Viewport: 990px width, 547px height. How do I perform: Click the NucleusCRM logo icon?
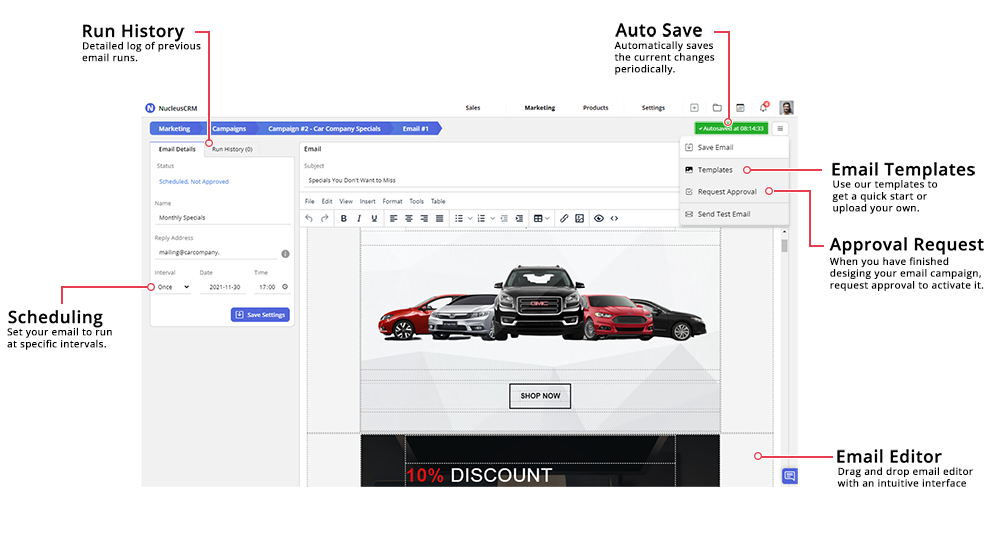(x=150, y=108)
